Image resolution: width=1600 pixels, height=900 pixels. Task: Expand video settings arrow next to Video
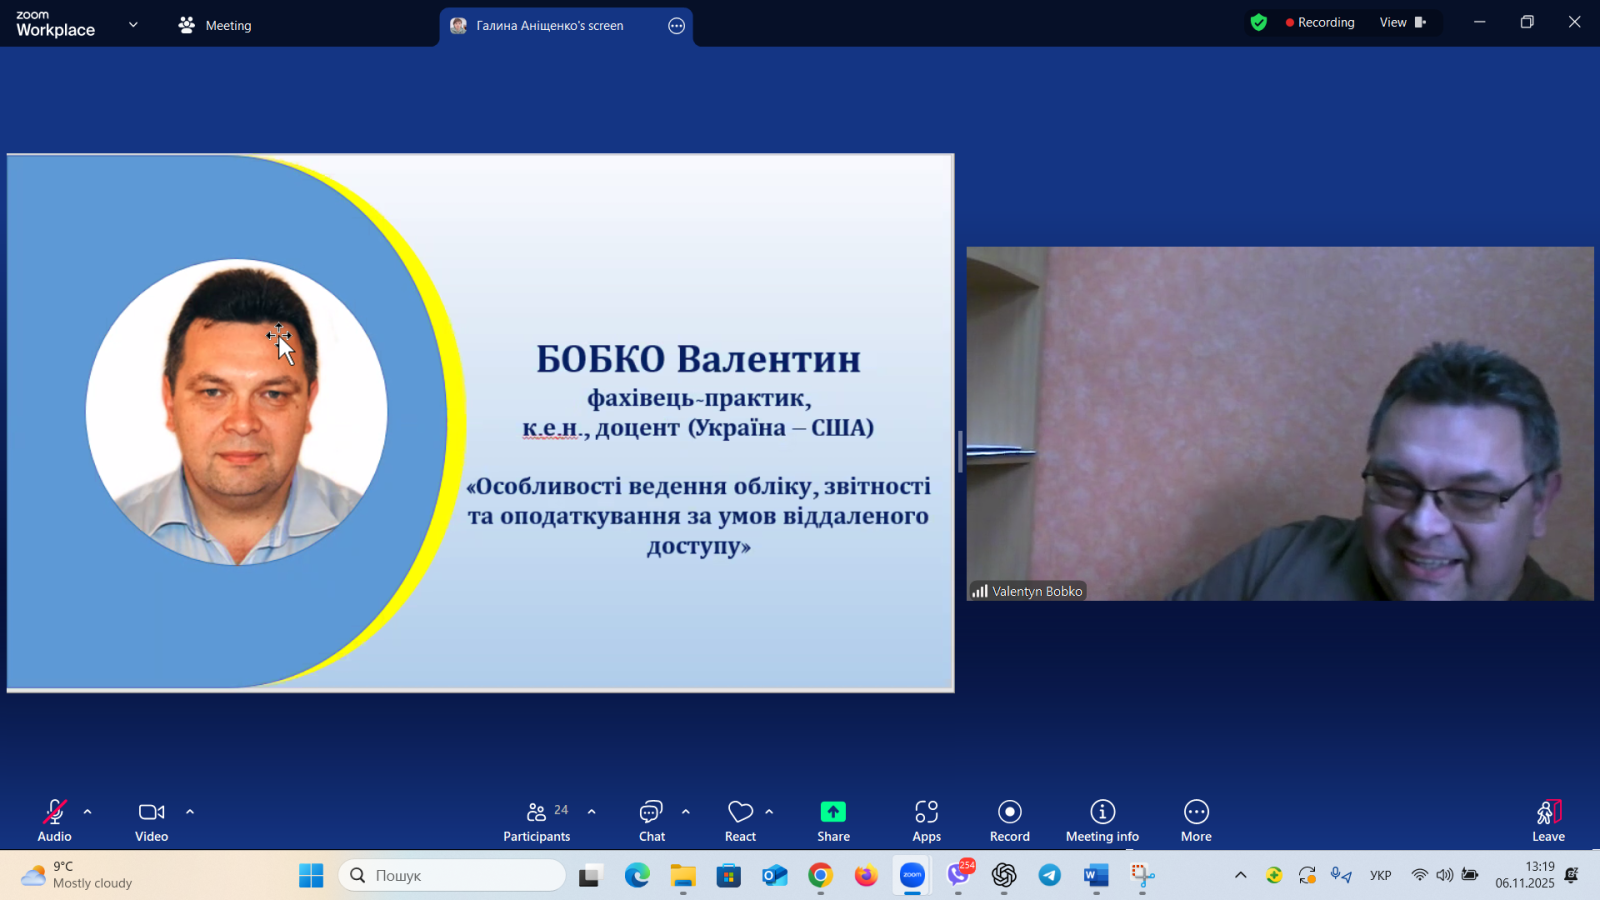point(190,812)
